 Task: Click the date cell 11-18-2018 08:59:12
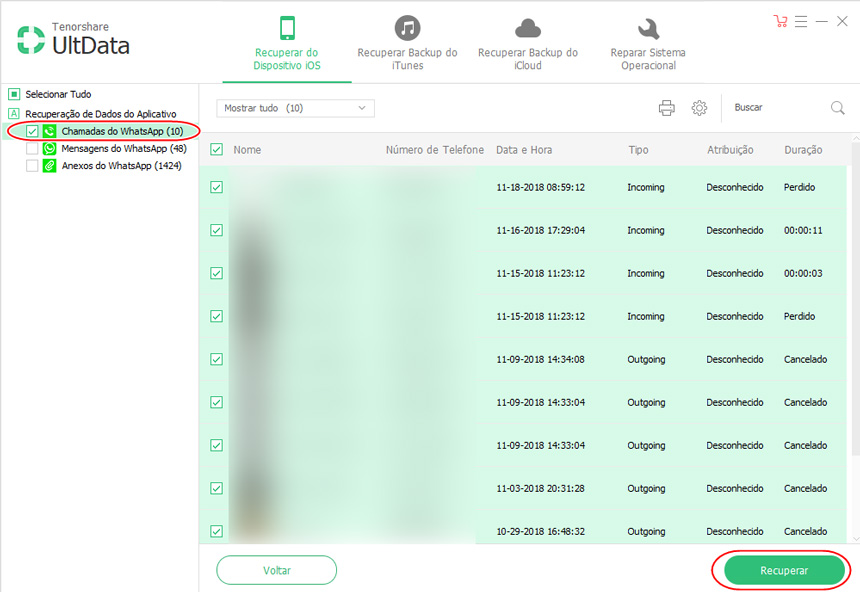pos(540,187)
